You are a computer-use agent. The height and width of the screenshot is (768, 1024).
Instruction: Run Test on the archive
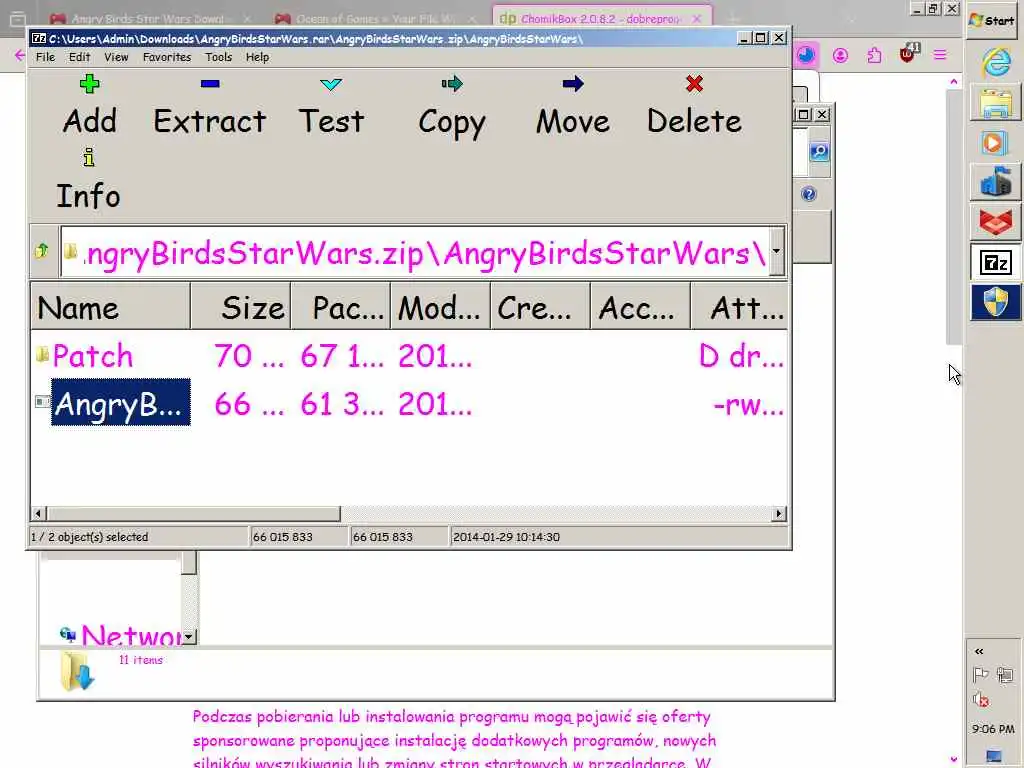331,104
